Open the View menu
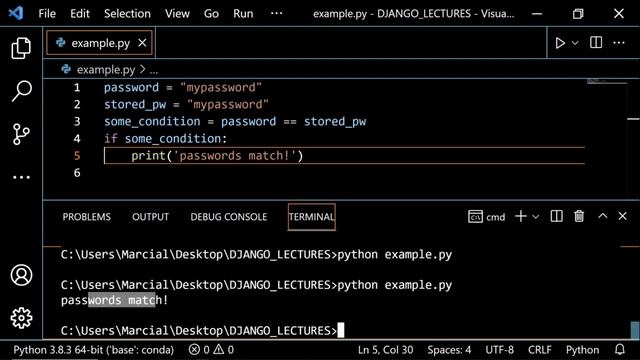 pyautogui.click(x=177, y=13)
